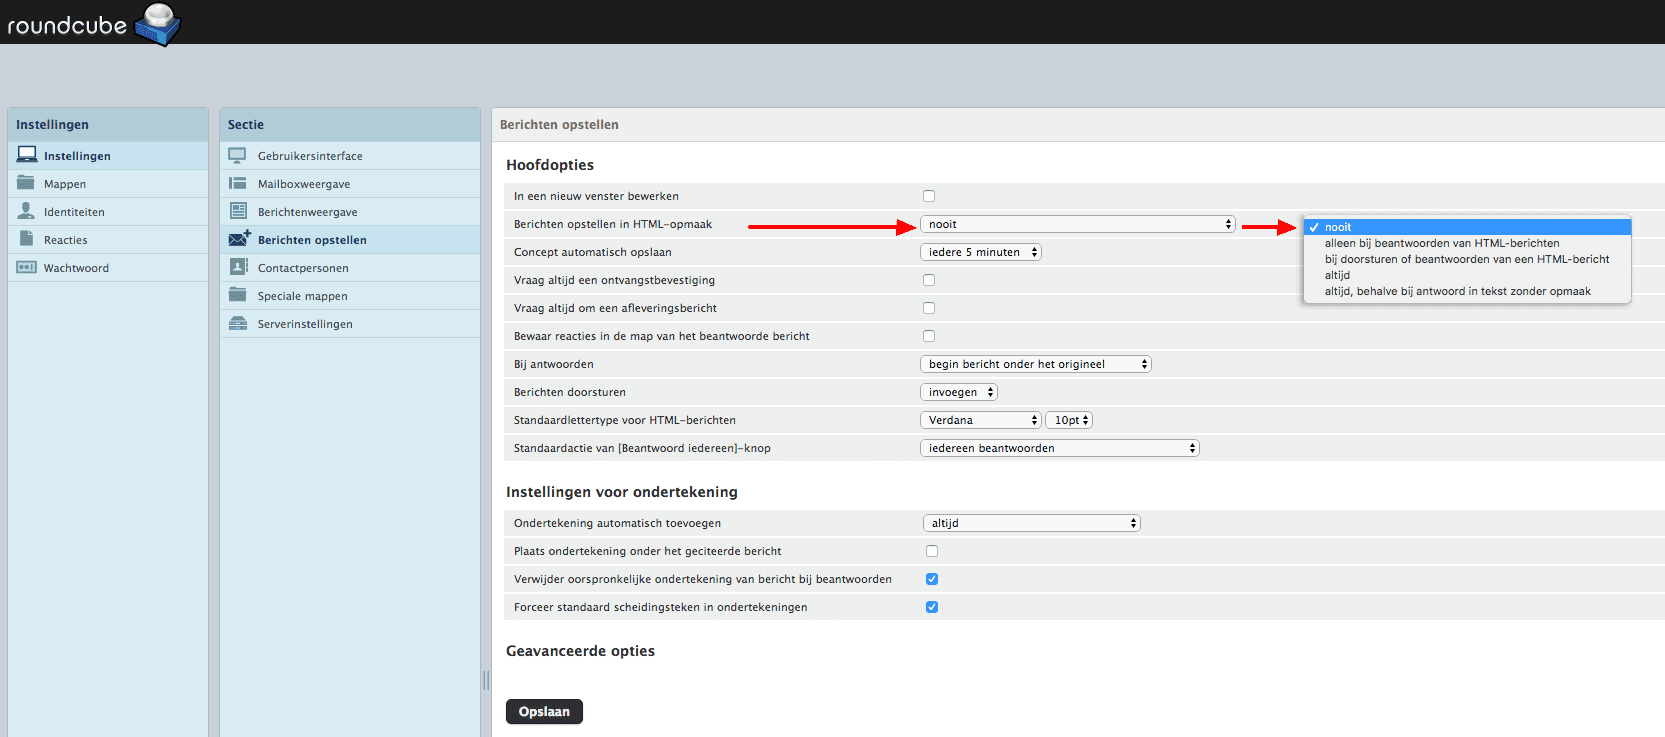Click the panel splitter handle near Opslaan
This screenshot has width=1665, height=737.
486,680
